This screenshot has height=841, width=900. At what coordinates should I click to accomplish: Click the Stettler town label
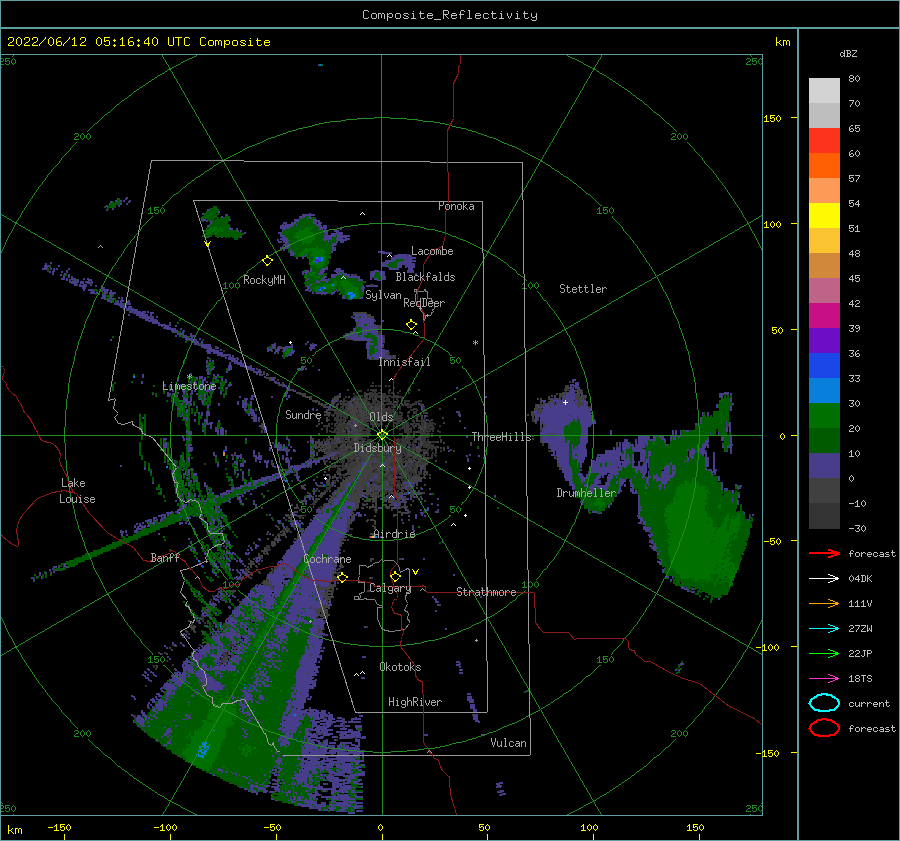[x=583, y=289]
